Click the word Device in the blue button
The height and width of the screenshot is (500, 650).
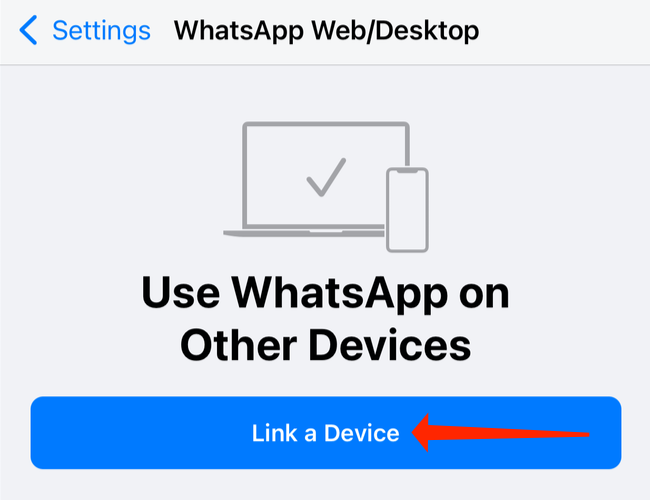361,433
